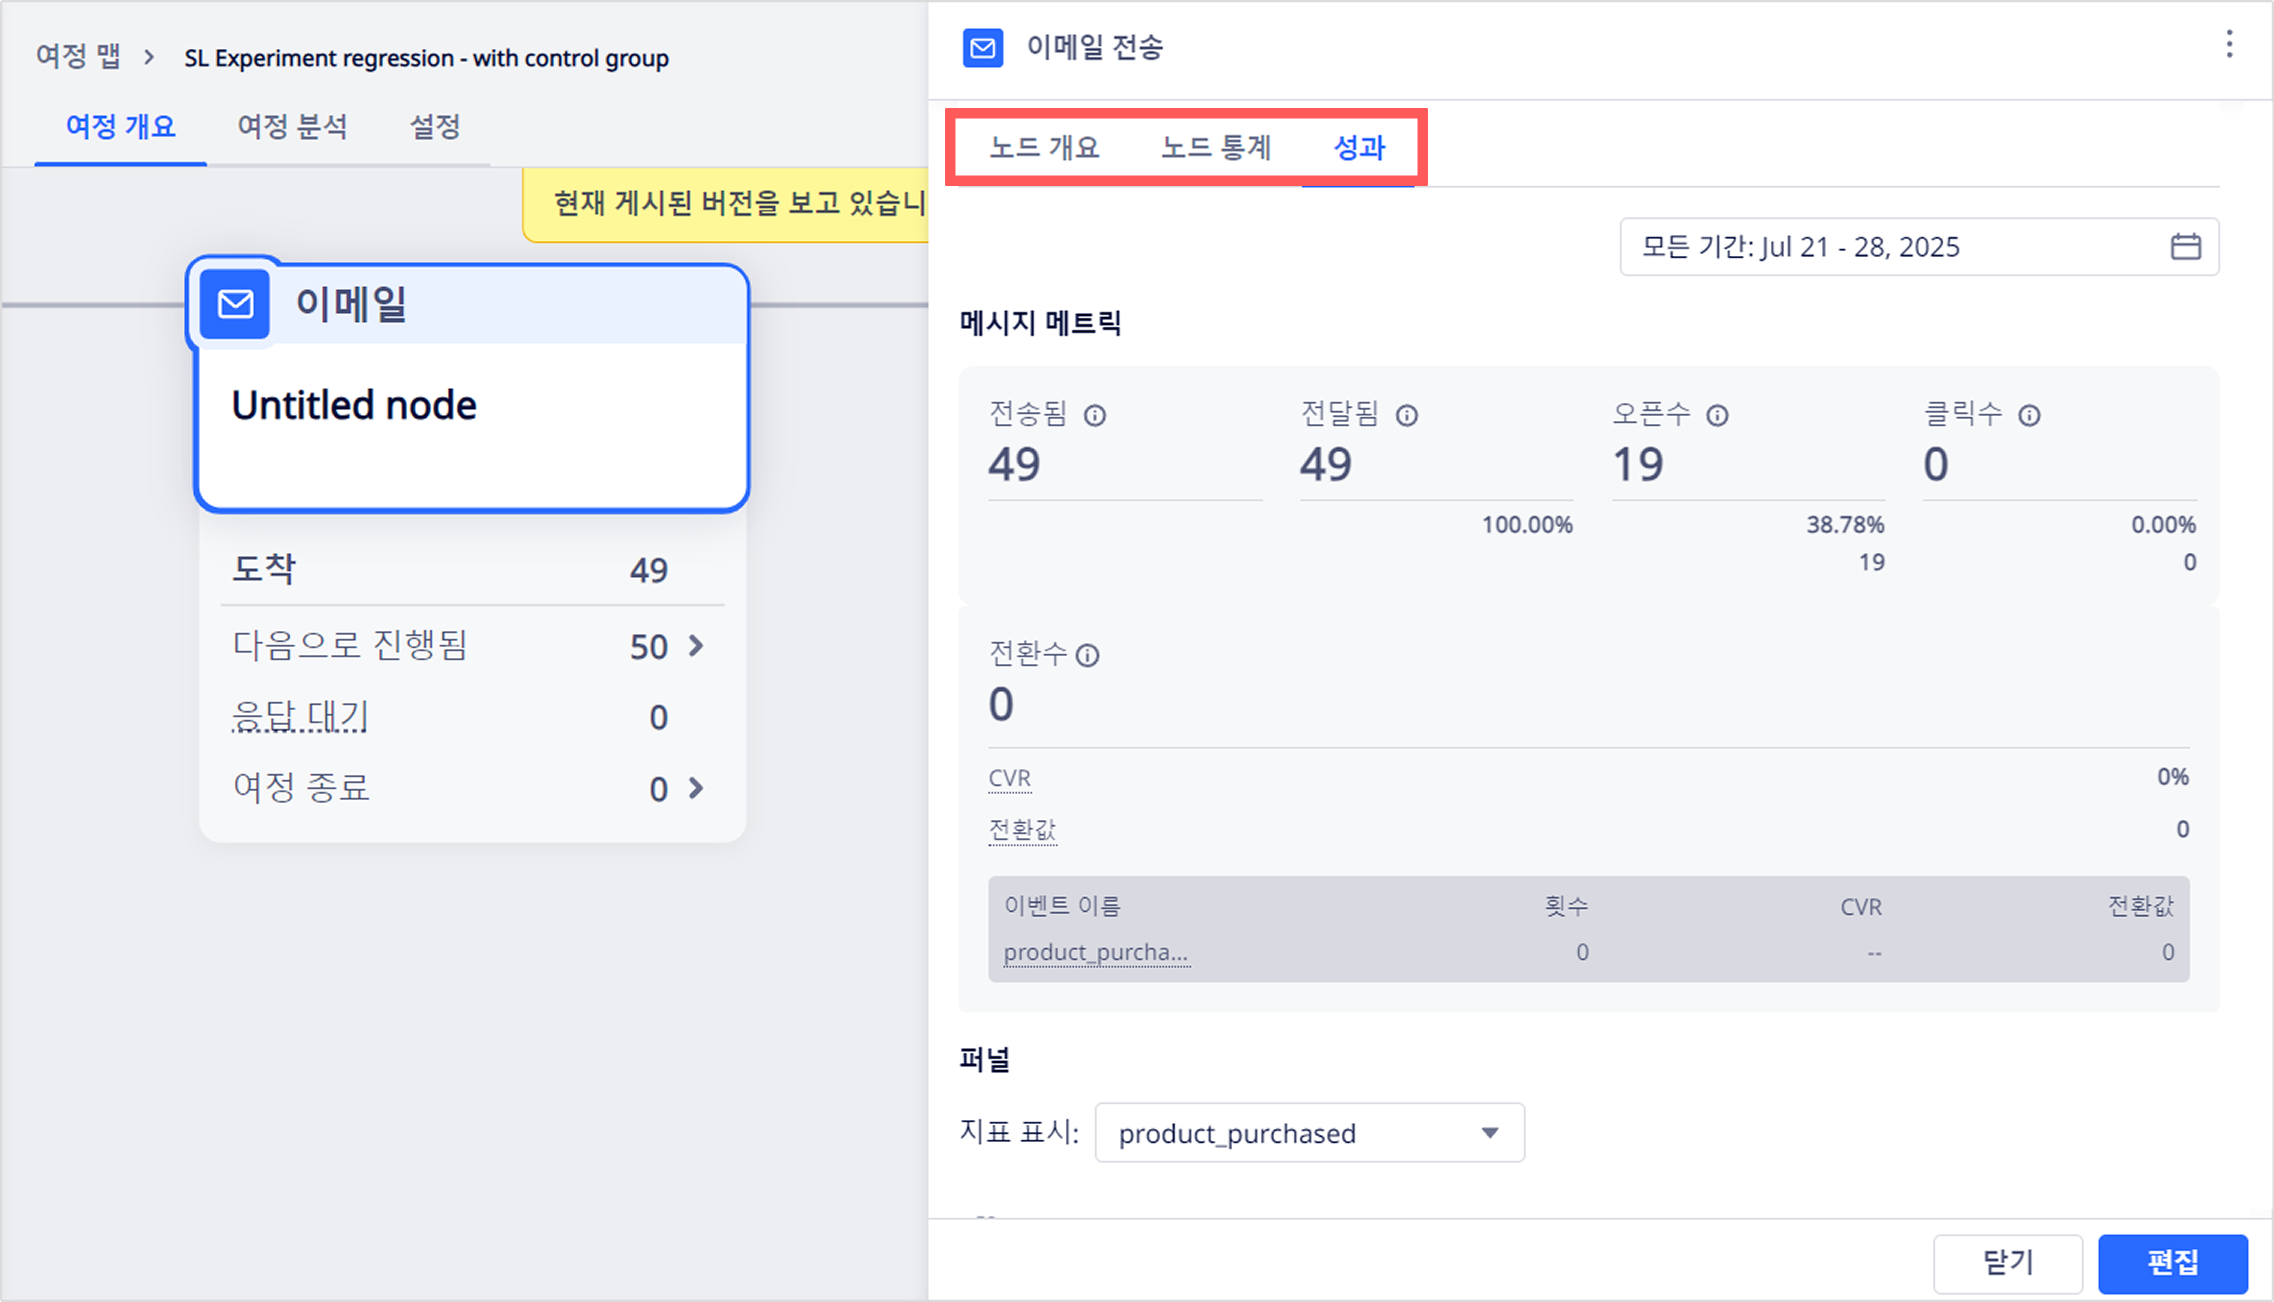This screenshot has height=1302, width=2274.
Task: Click the email icon in the panel header
Action: 982,48
